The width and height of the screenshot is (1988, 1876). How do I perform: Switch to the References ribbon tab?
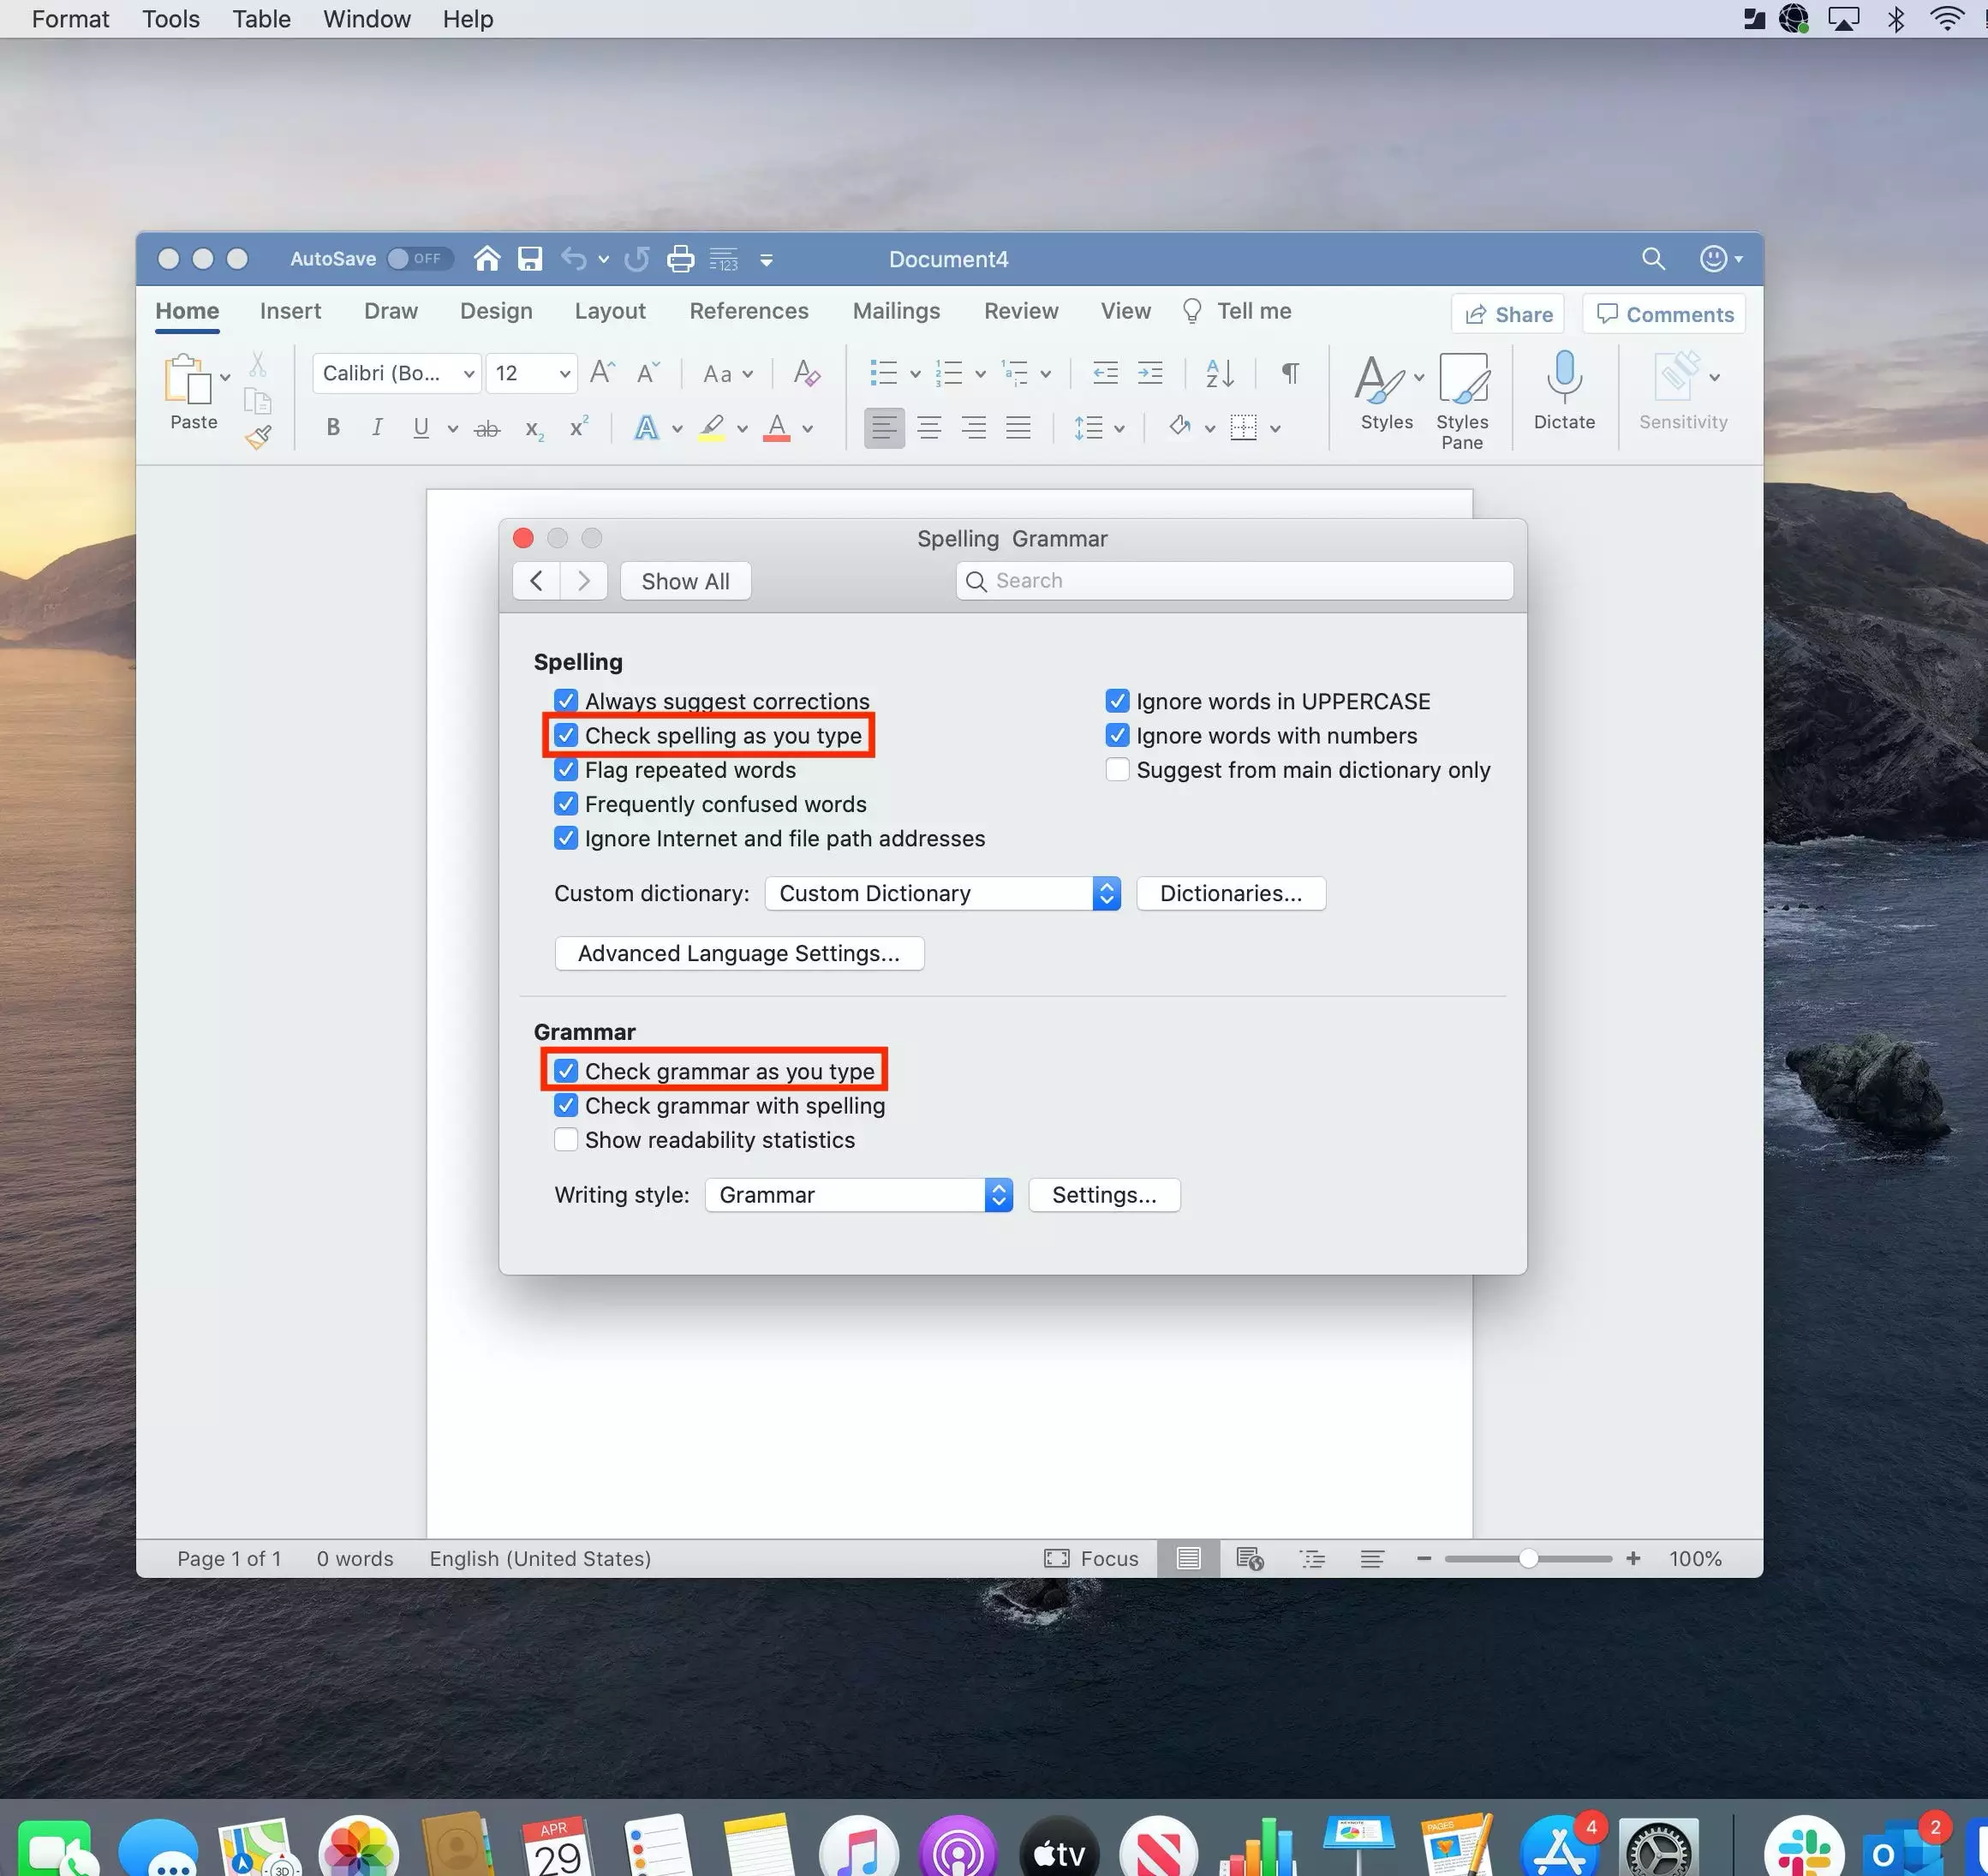[x=748, y=311]
